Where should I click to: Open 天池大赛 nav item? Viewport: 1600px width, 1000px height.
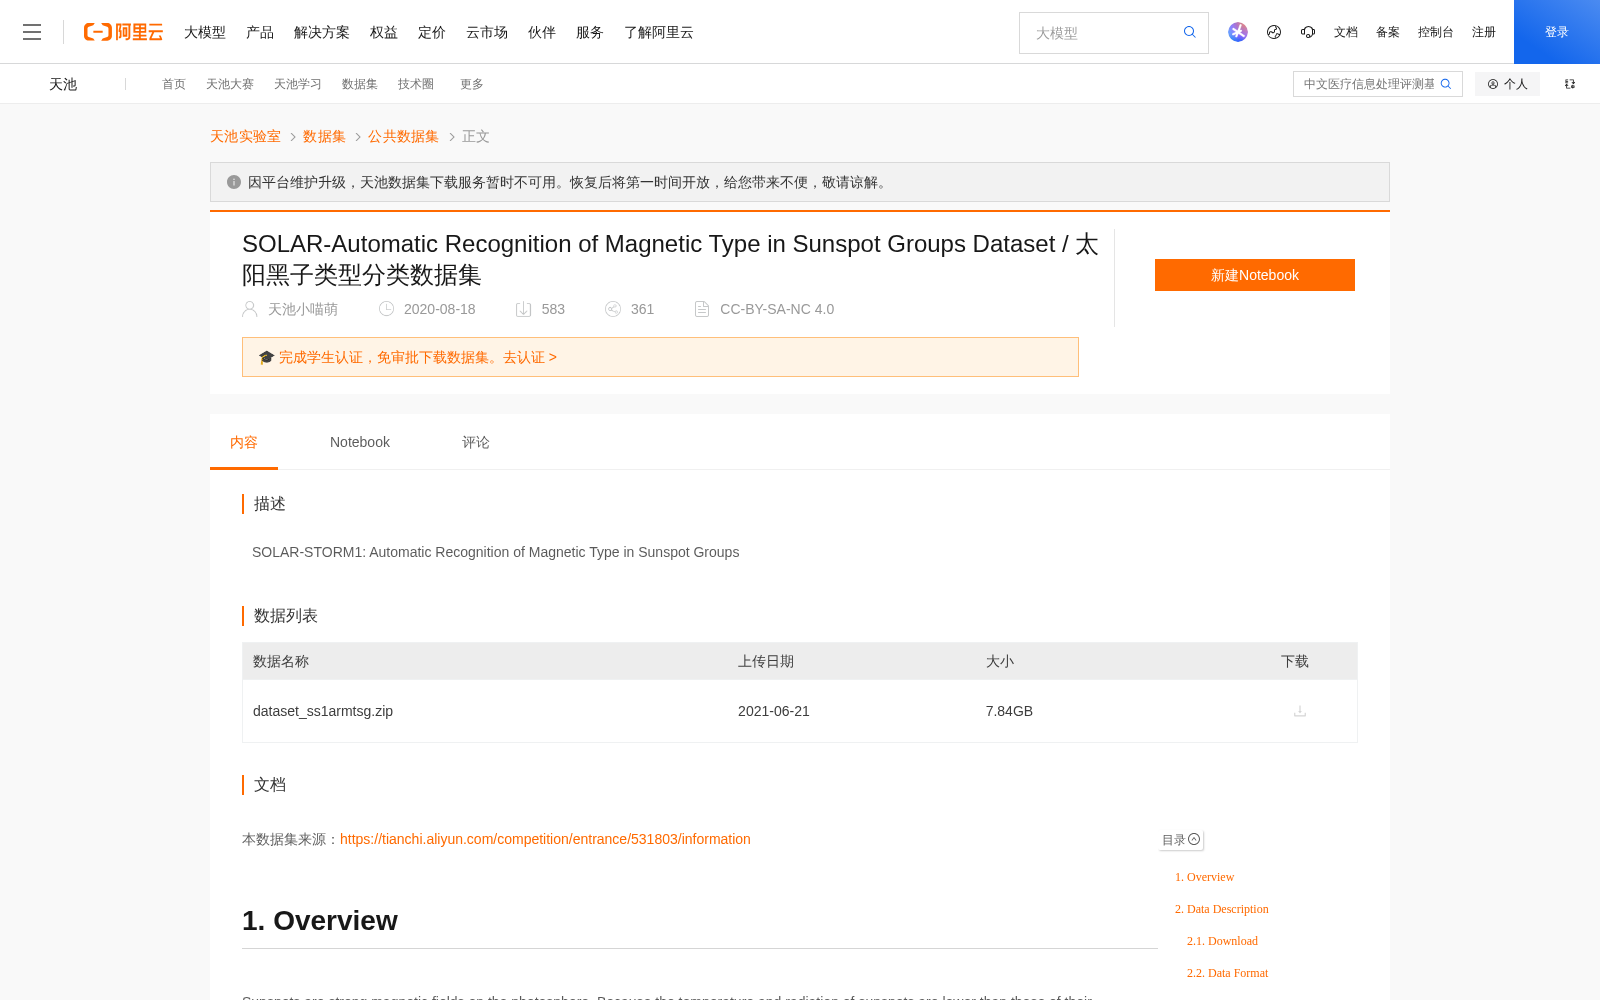[x=230, y=84]
